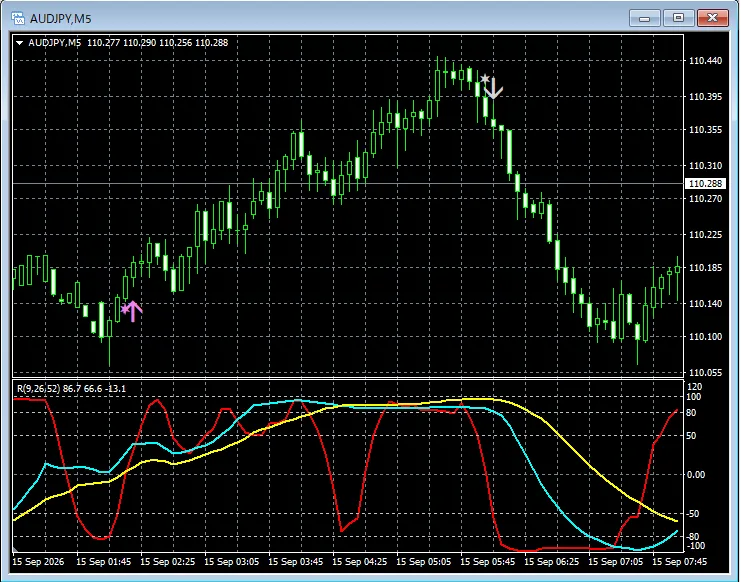Click the AUDJPY,M5 OHLC label text
The height and width of the screenshot is (582, 741).
pos(128,43)
